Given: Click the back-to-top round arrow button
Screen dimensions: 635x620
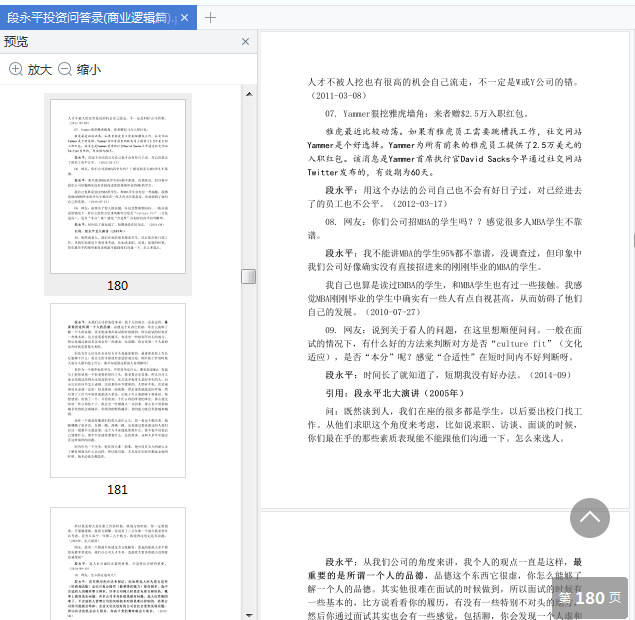Looking at the screenshot, I should pos(590,518).
